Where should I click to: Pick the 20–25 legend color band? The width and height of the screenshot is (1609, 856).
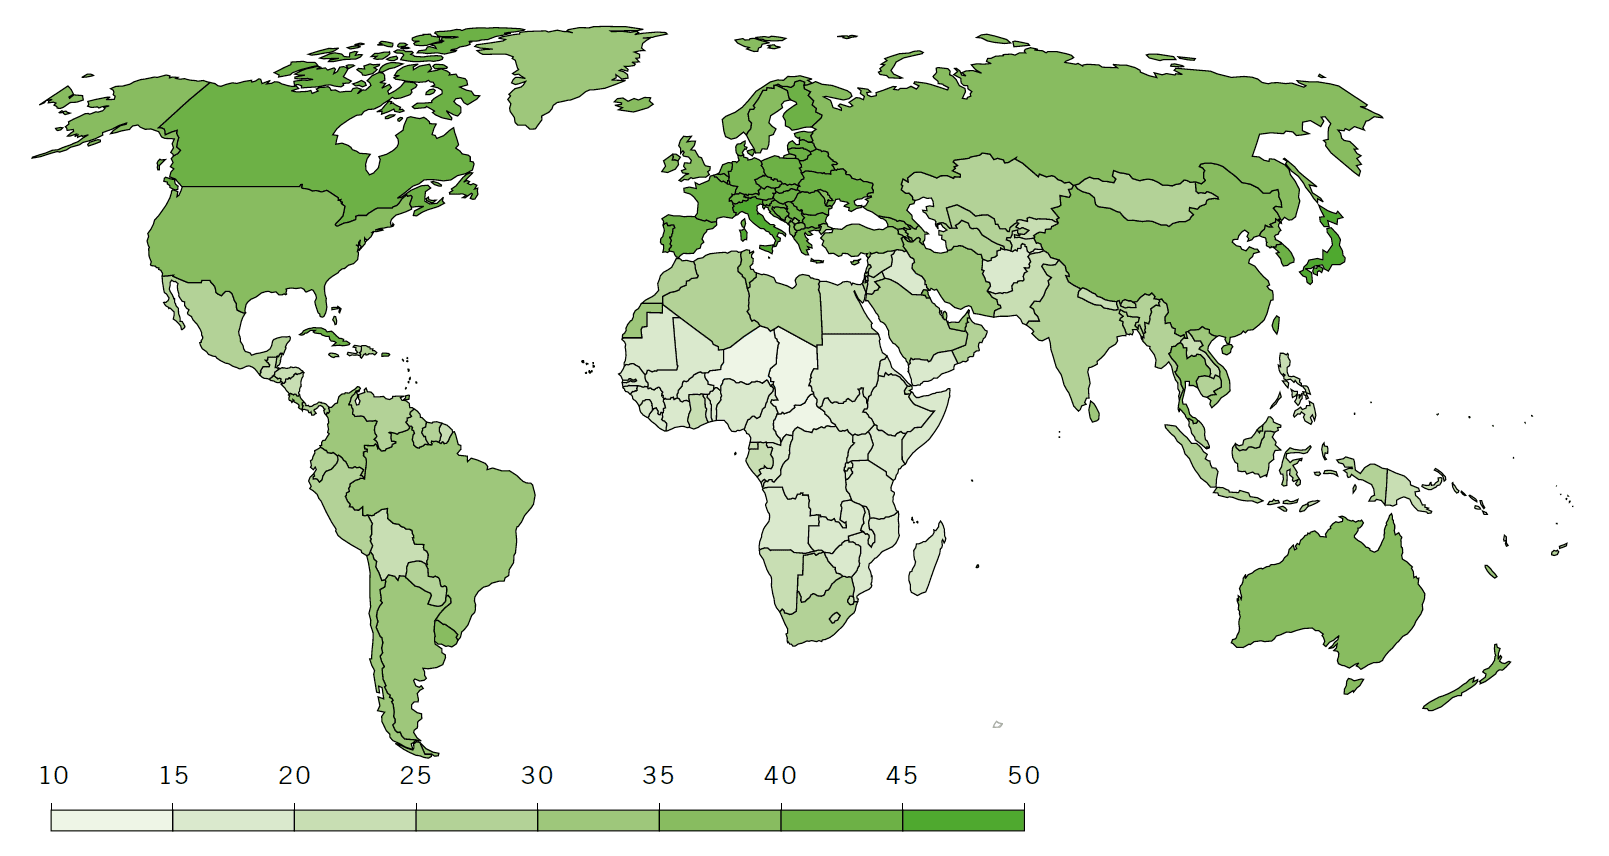pos(355,820)
